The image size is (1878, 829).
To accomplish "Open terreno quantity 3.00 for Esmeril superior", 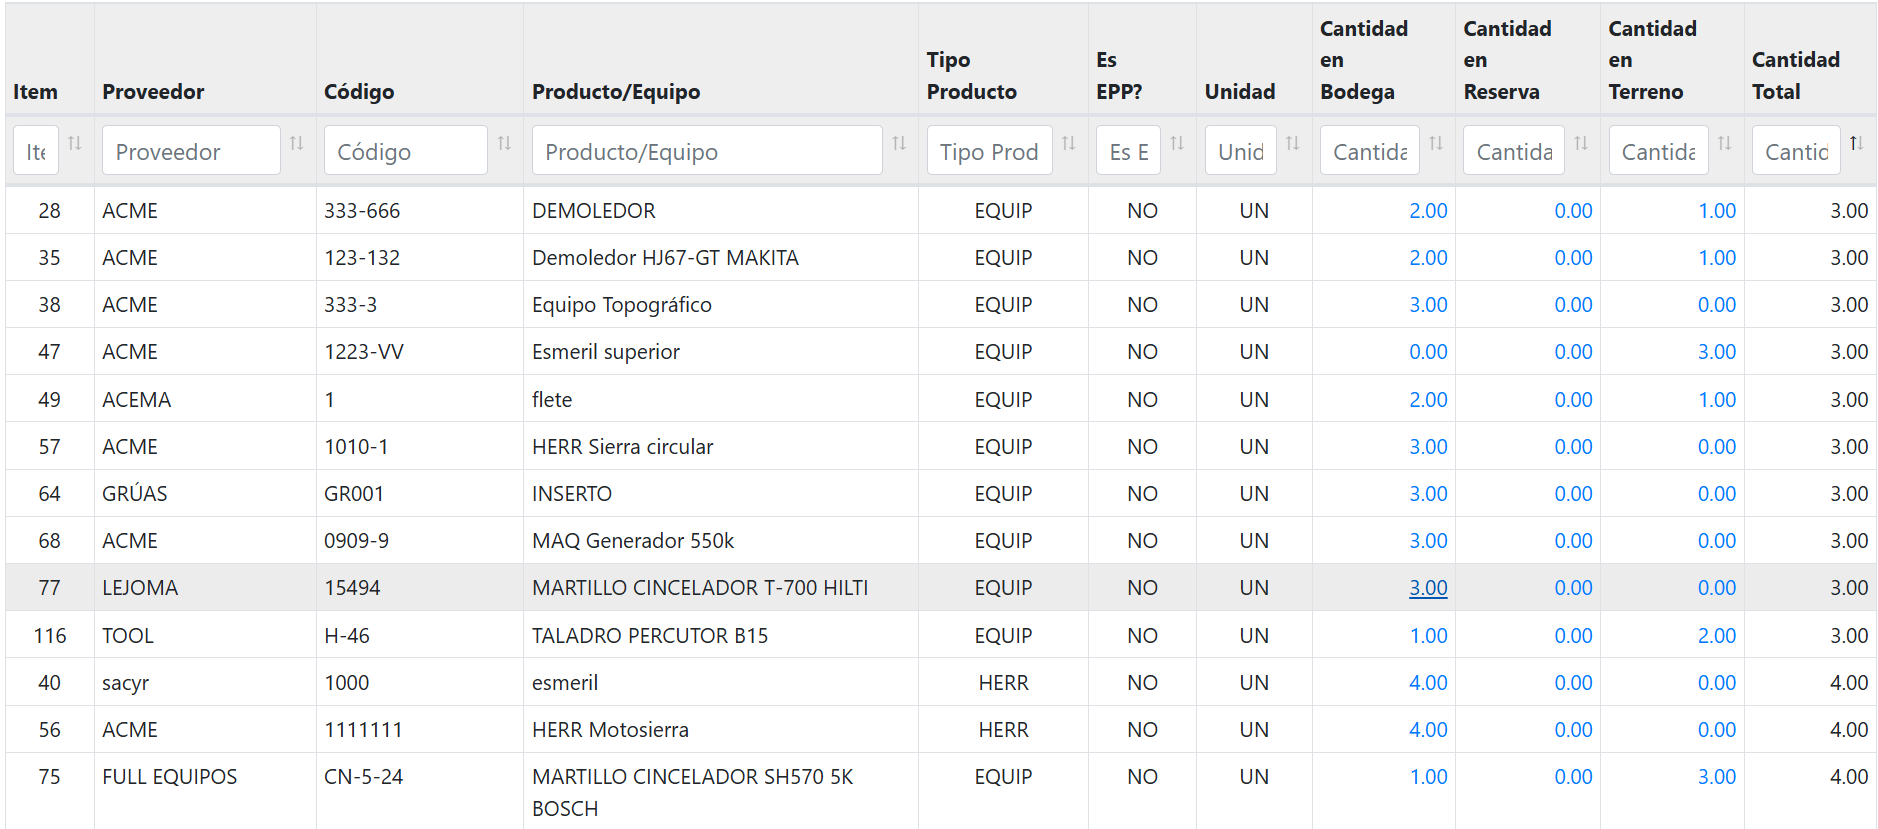I will tap(1717, 352).
